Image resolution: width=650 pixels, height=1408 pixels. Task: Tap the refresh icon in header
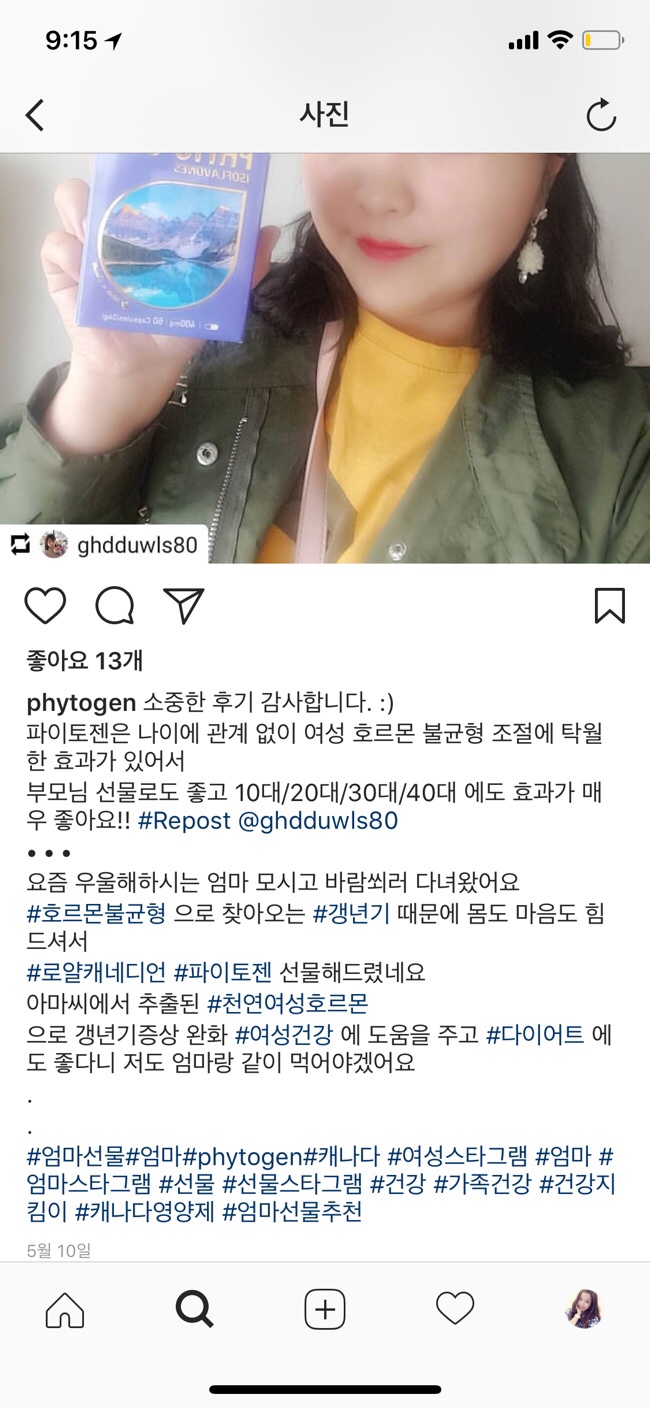601,116
